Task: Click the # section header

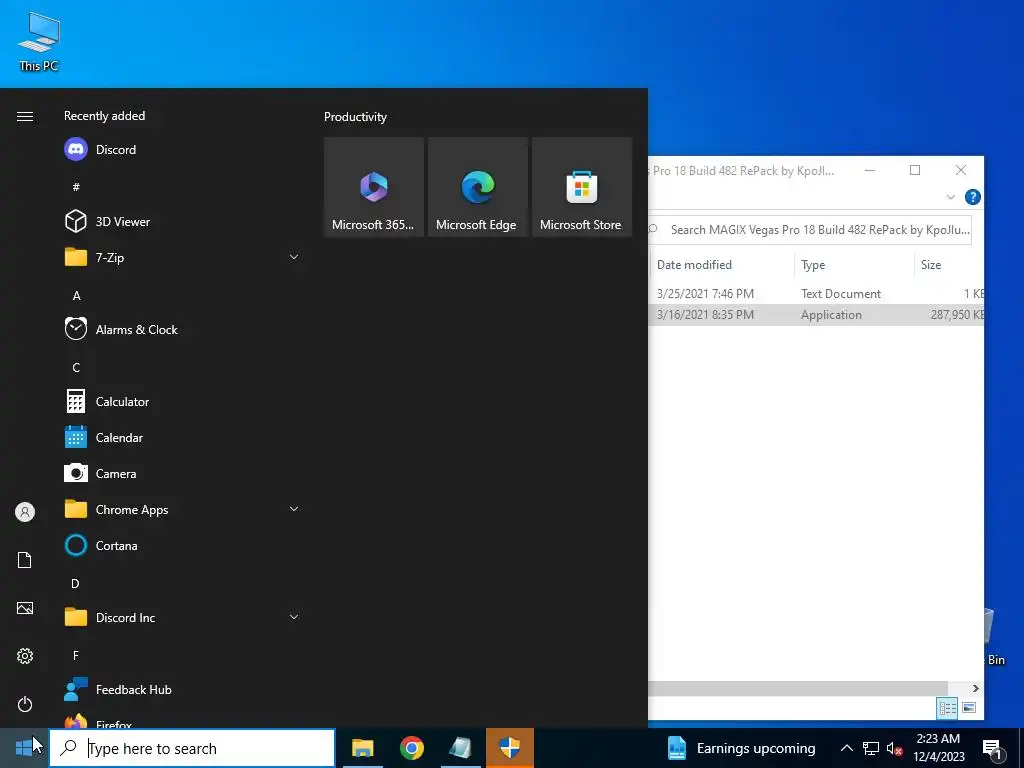Action: (76, 187)
